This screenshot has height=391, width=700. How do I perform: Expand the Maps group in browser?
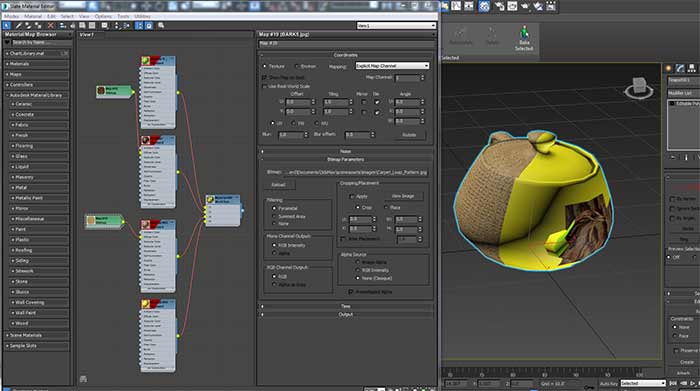point(37,74)
